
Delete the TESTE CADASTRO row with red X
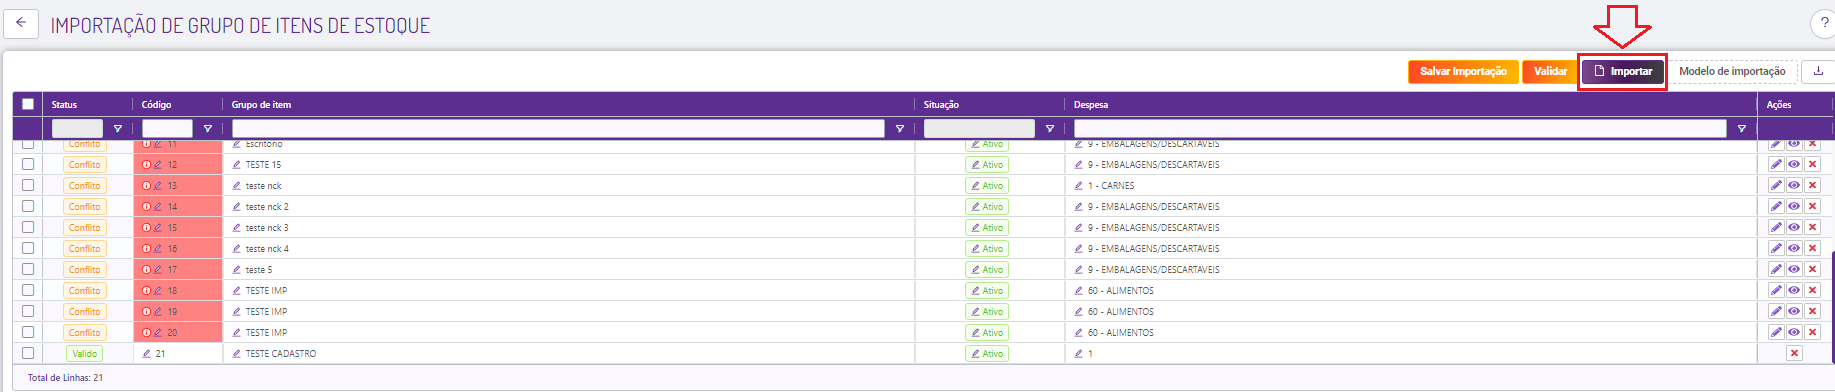(x=1794, y=354)
